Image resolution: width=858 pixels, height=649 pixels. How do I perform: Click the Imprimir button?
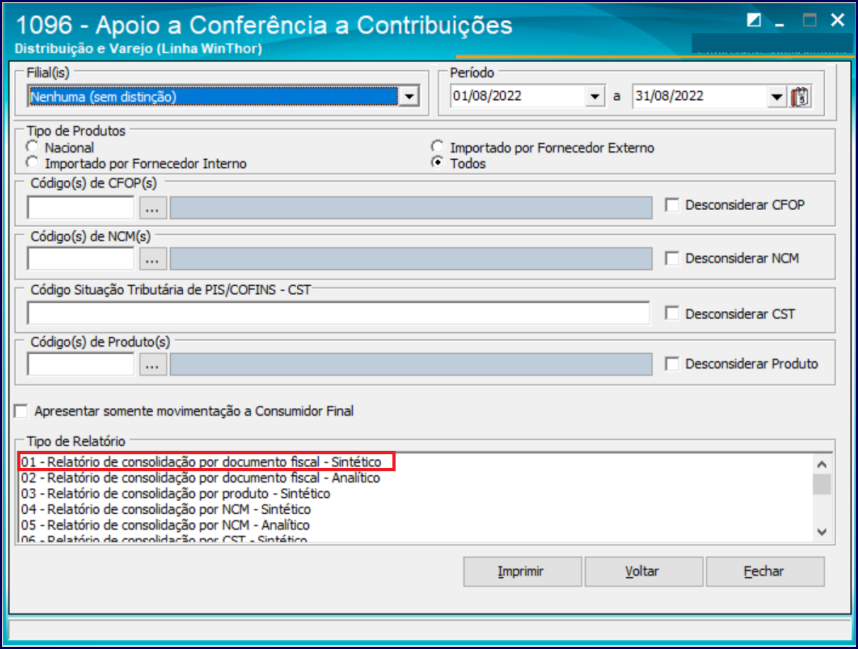point(522,572)
